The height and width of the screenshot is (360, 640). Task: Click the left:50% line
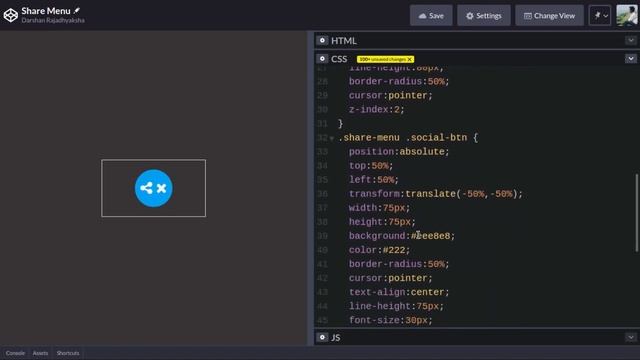point(373,180)
